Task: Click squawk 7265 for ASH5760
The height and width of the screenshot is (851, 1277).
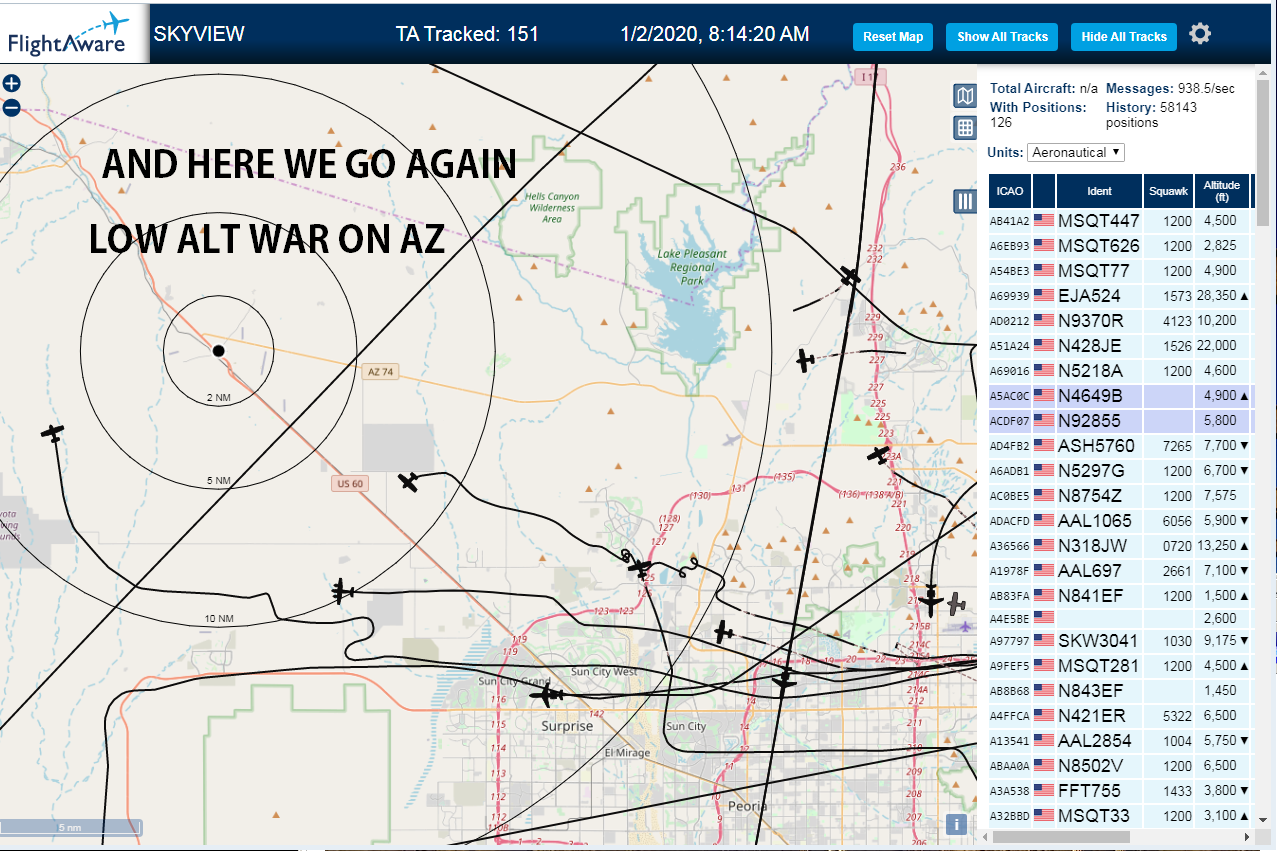Action: coord(1178,446)
